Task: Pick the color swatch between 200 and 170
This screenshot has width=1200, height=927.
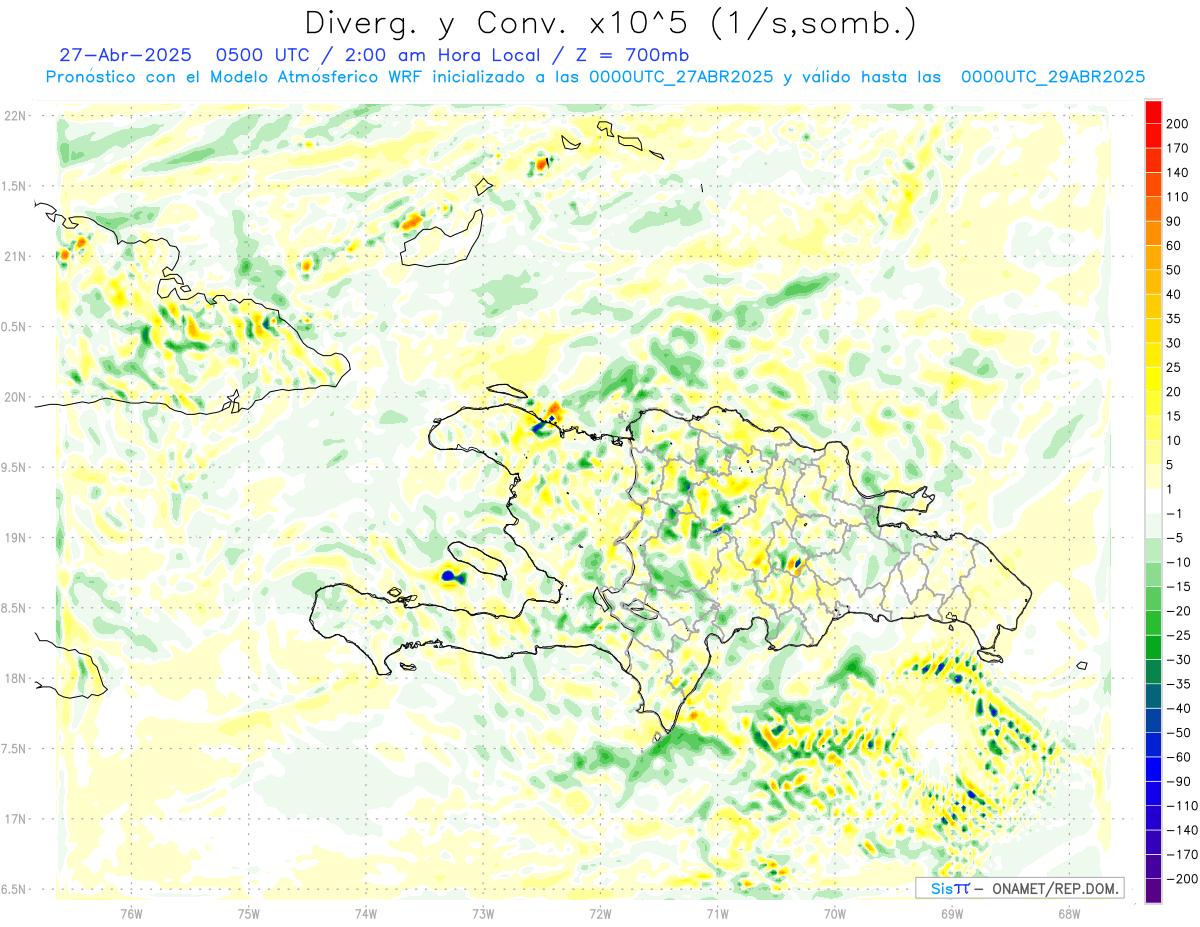Action: 1153,136
